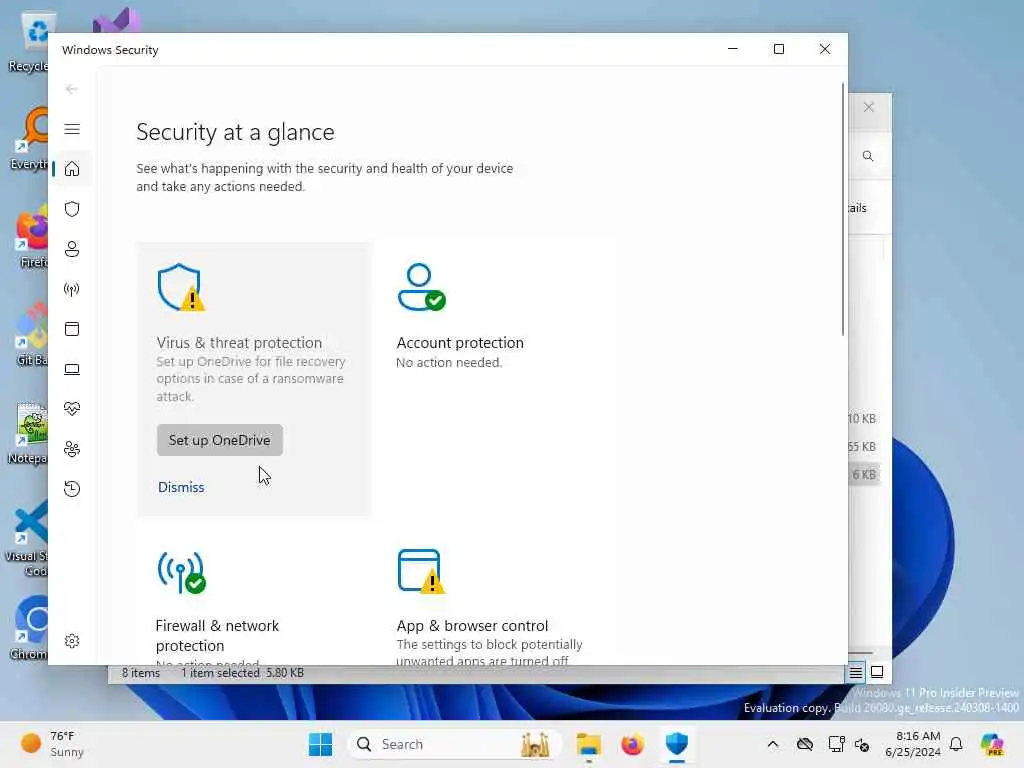Viewport: 1024px width, 768px height.
Task: Dismiss the OneDrive recommendation
Action: click(x=181, y=487)
